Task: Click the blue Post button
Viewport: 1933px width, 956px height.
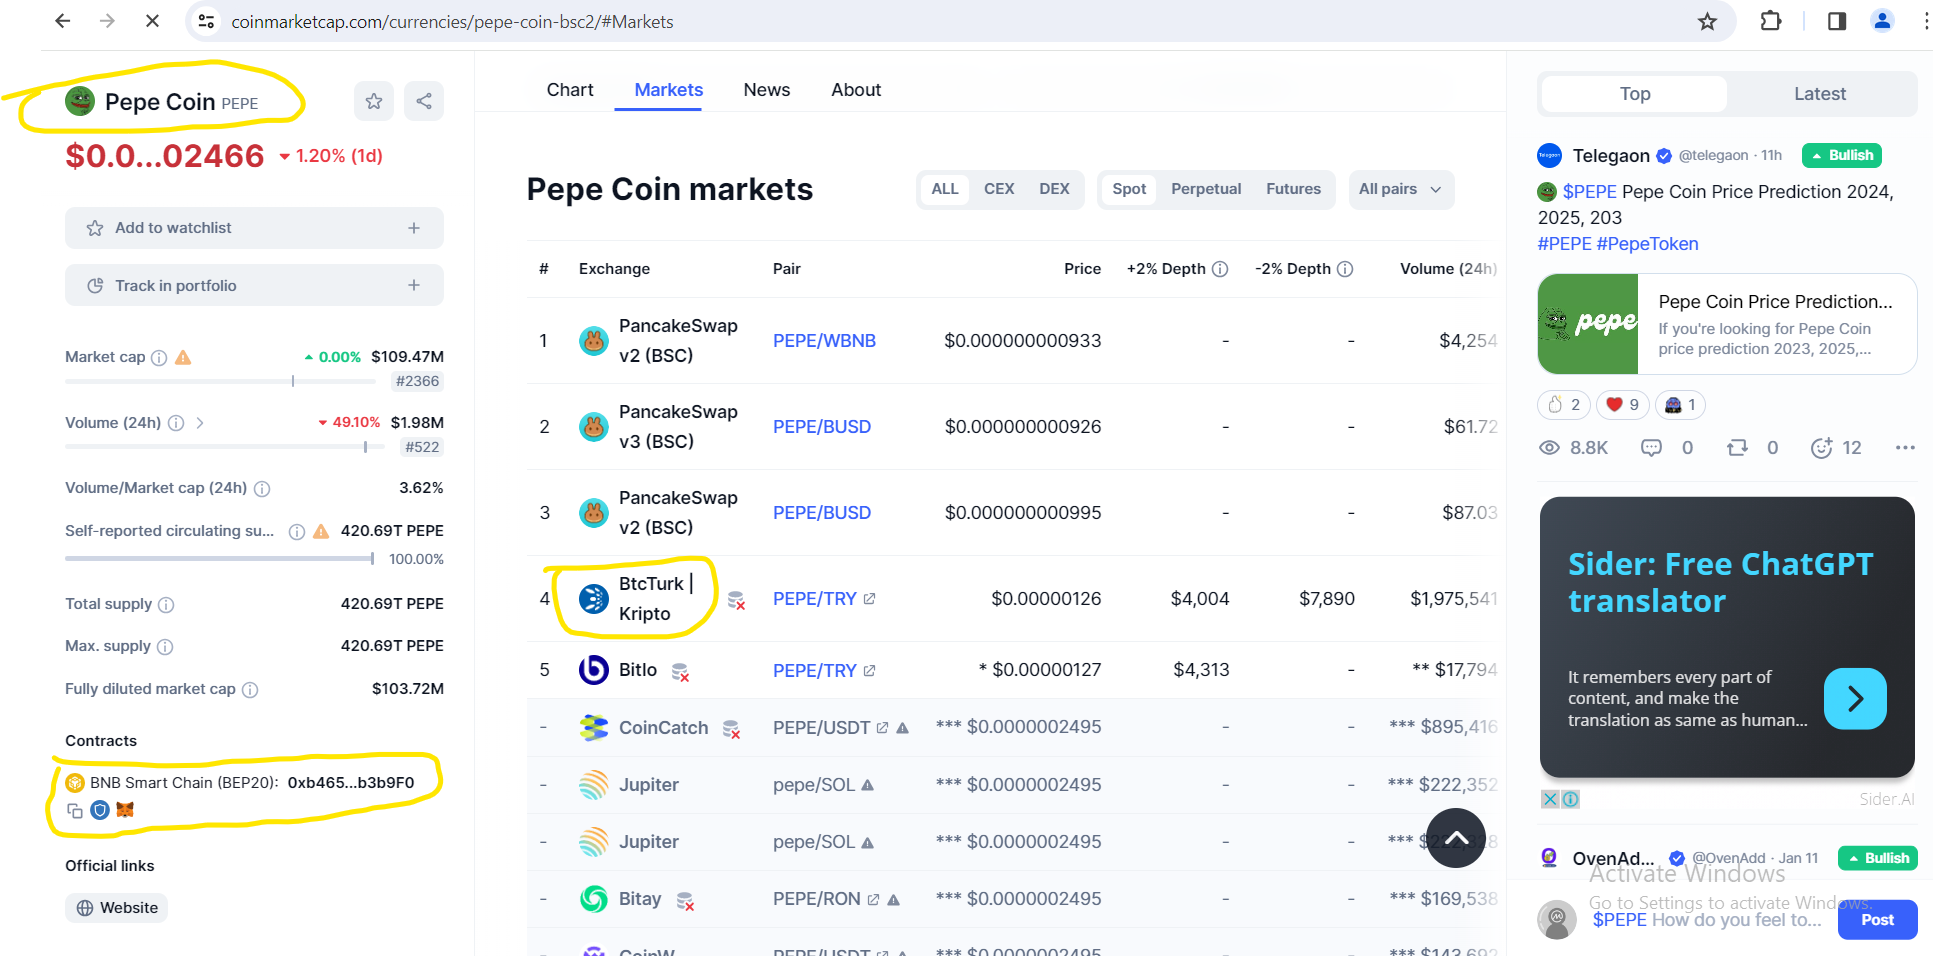Action: (1877, 920)
